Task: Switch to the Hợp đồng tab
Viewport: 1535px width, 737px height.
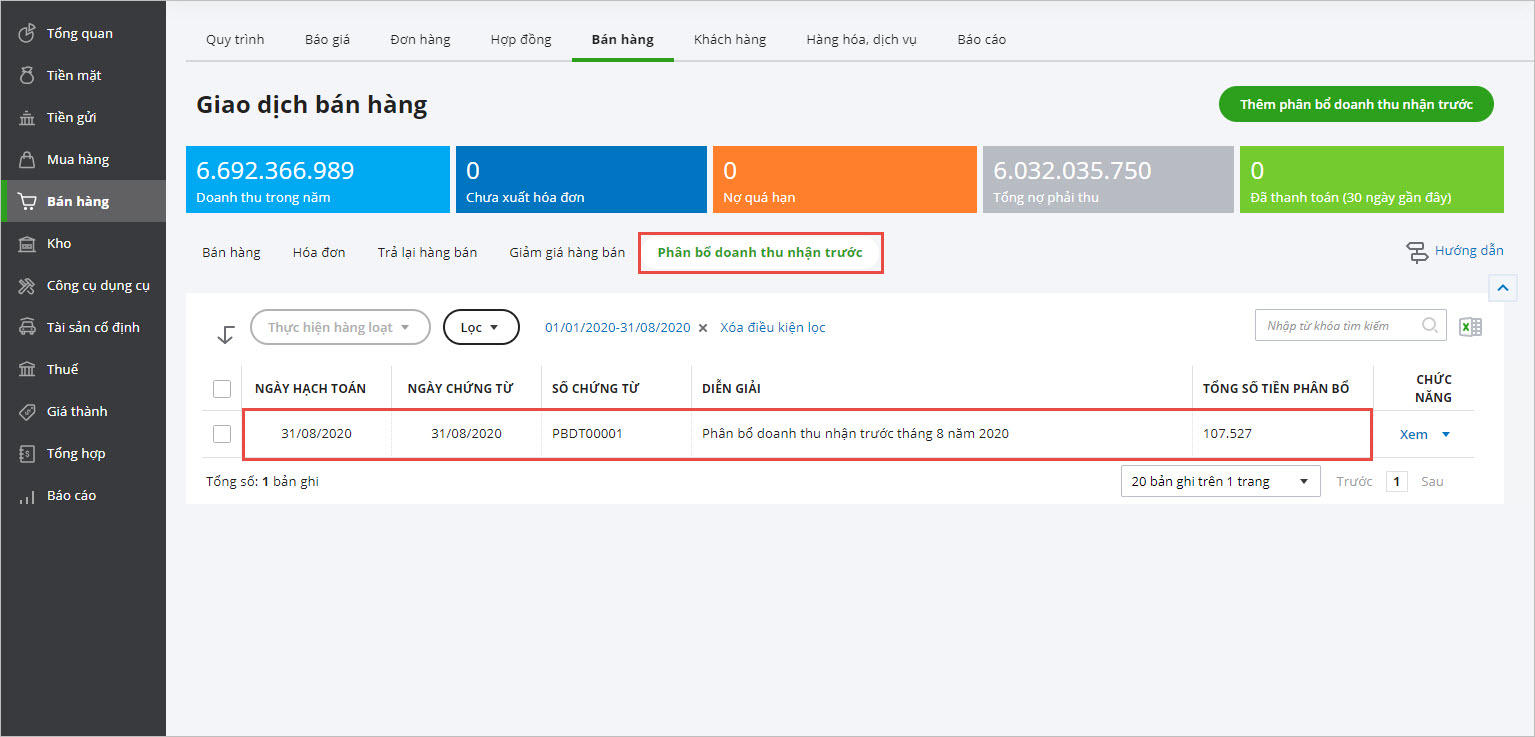Action: pyautogui.click(x=521, y=40)
